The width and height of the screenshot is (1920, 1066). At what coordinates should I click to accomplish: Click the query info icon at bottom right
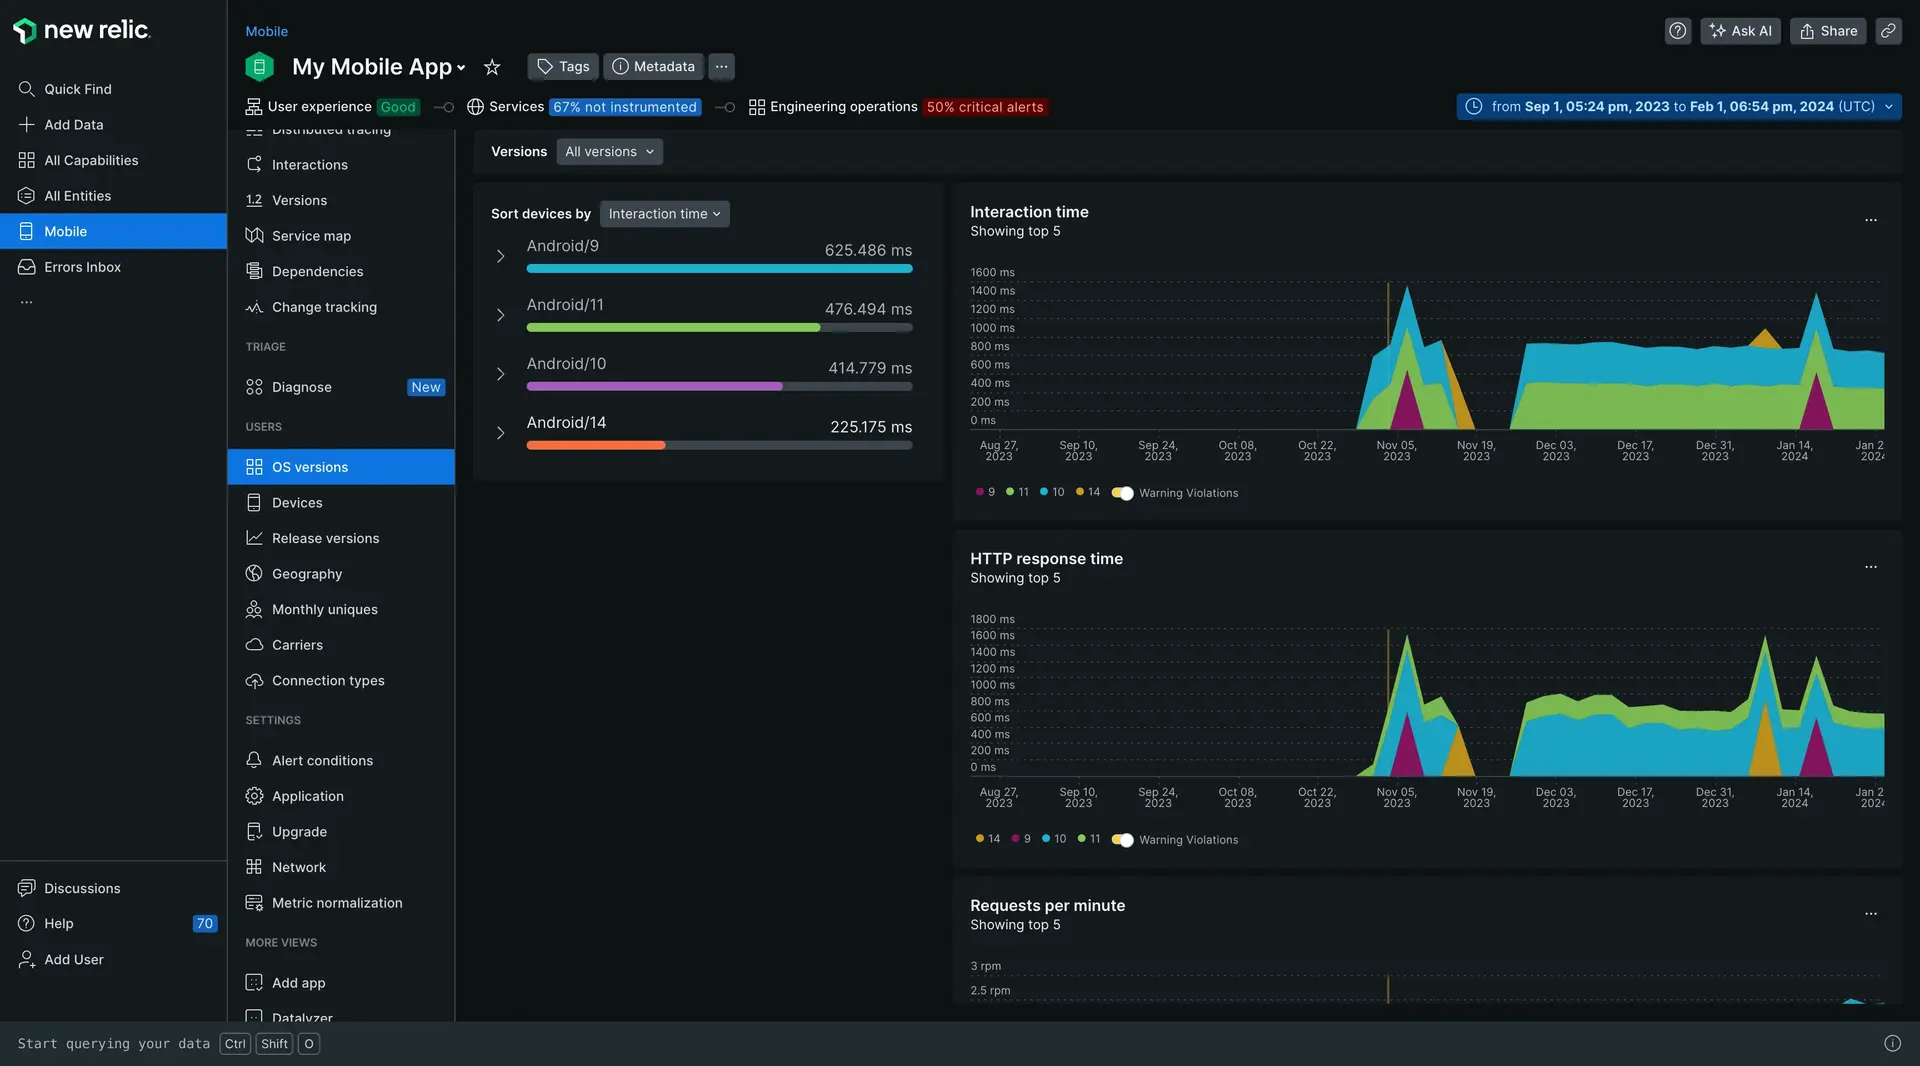[1892, 1043]
